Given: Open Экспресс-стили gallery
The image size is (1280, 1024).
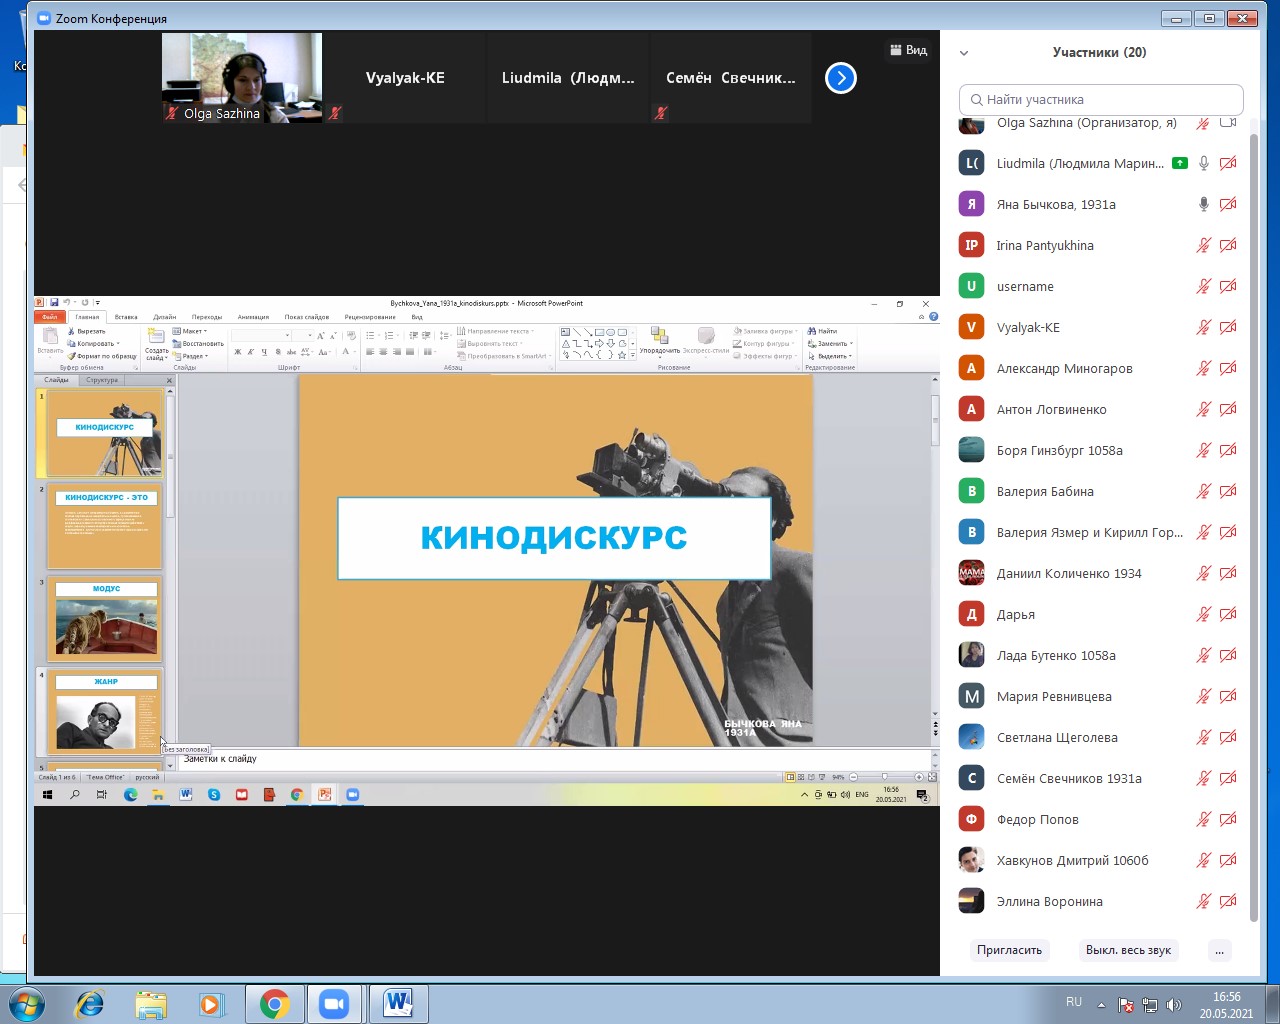Looking at the screenshot, I should click(706, 341).
